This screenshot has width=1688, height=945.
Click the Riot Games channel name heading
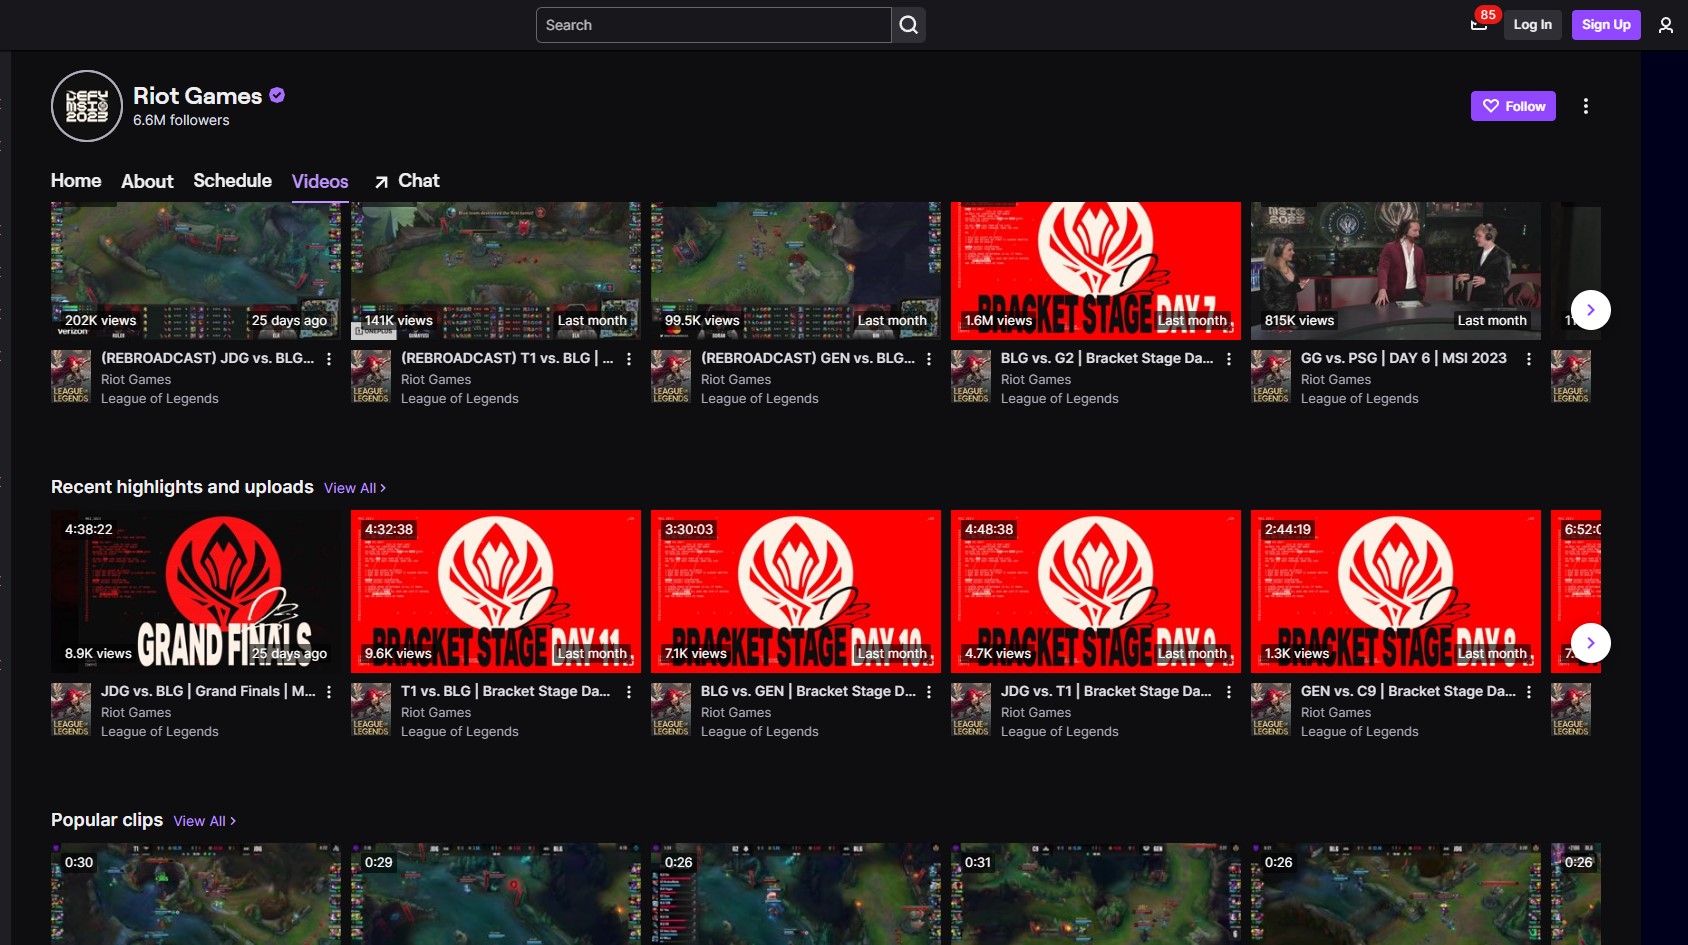[198, 96]
